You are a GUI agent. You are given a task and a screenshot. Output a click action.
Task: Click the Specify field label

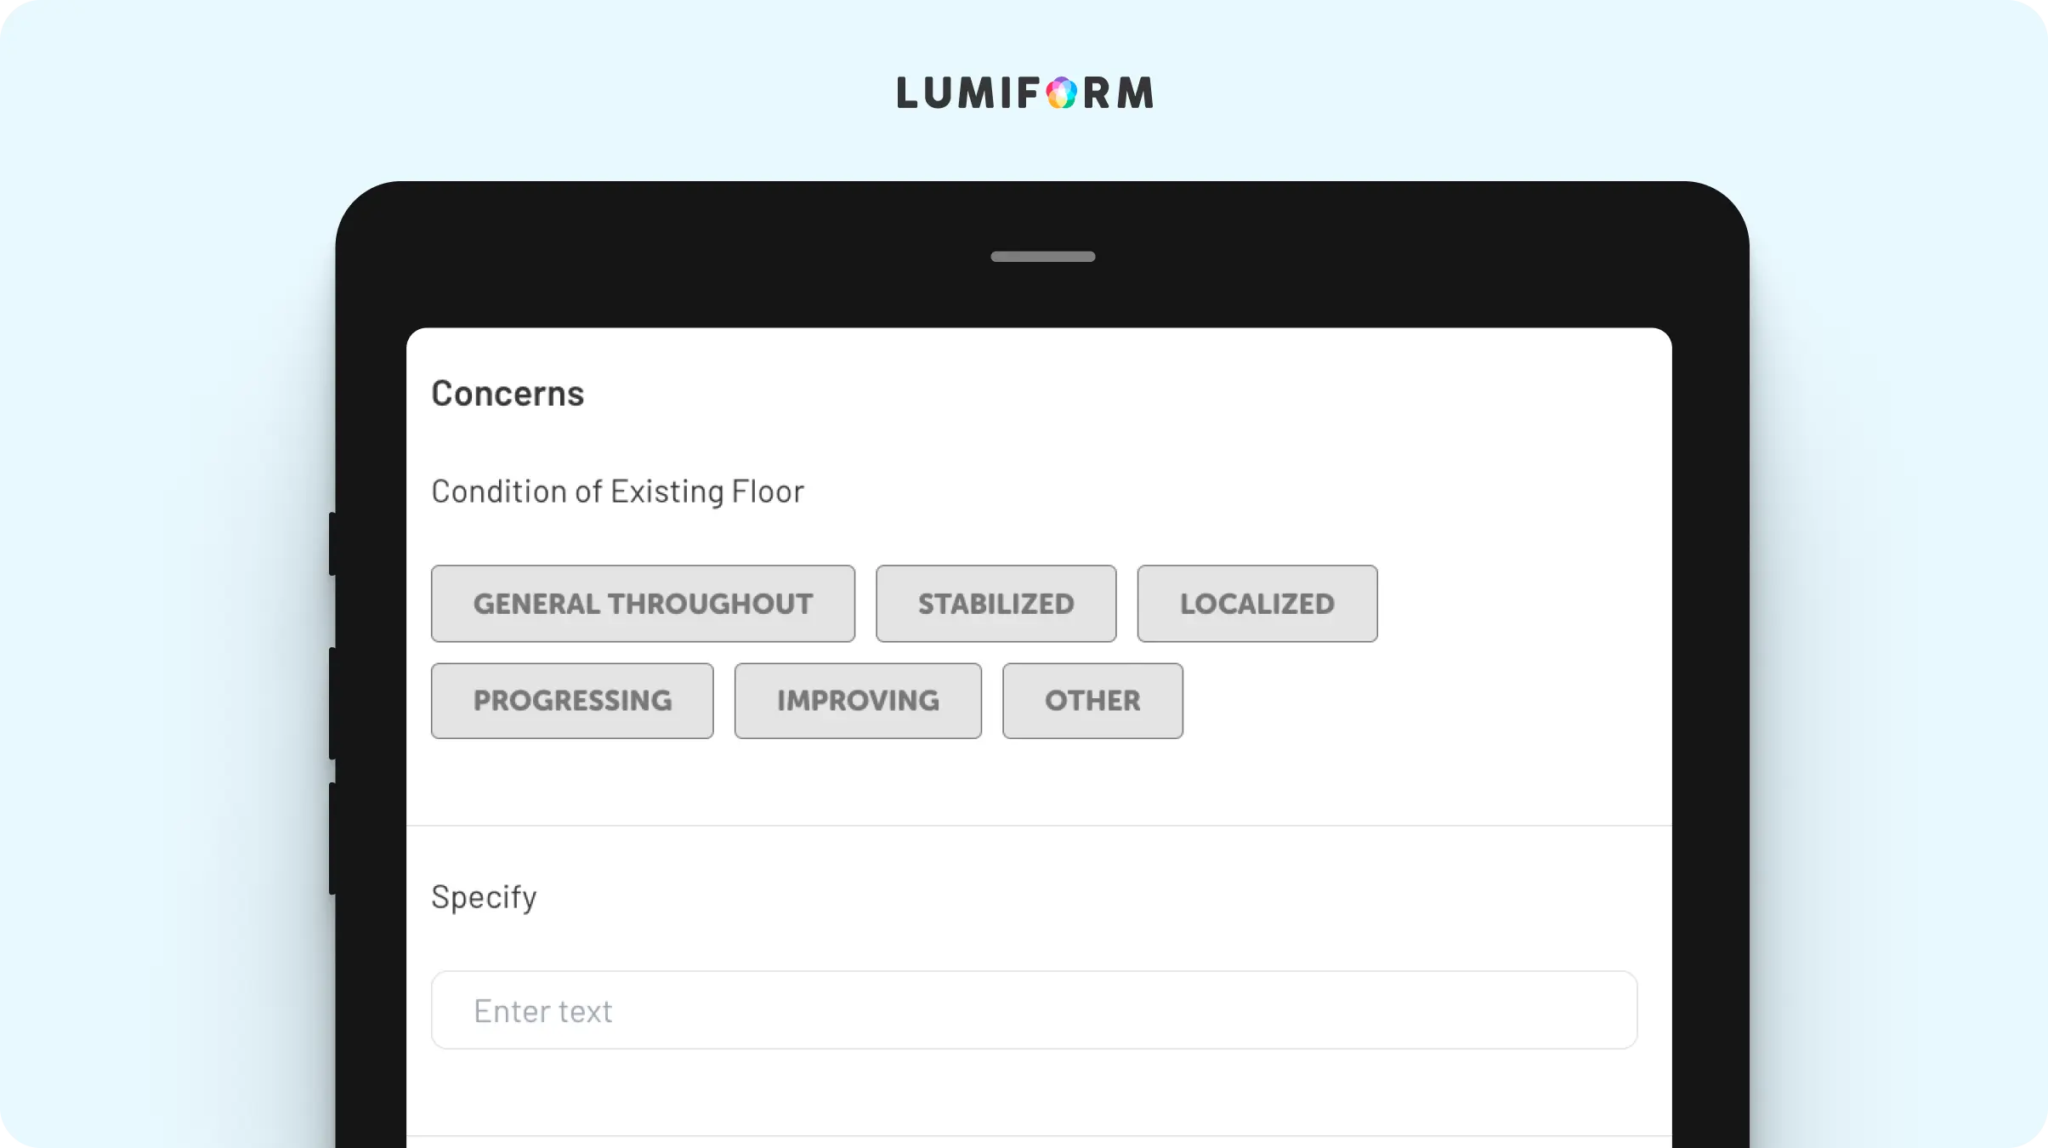[484, 898]
